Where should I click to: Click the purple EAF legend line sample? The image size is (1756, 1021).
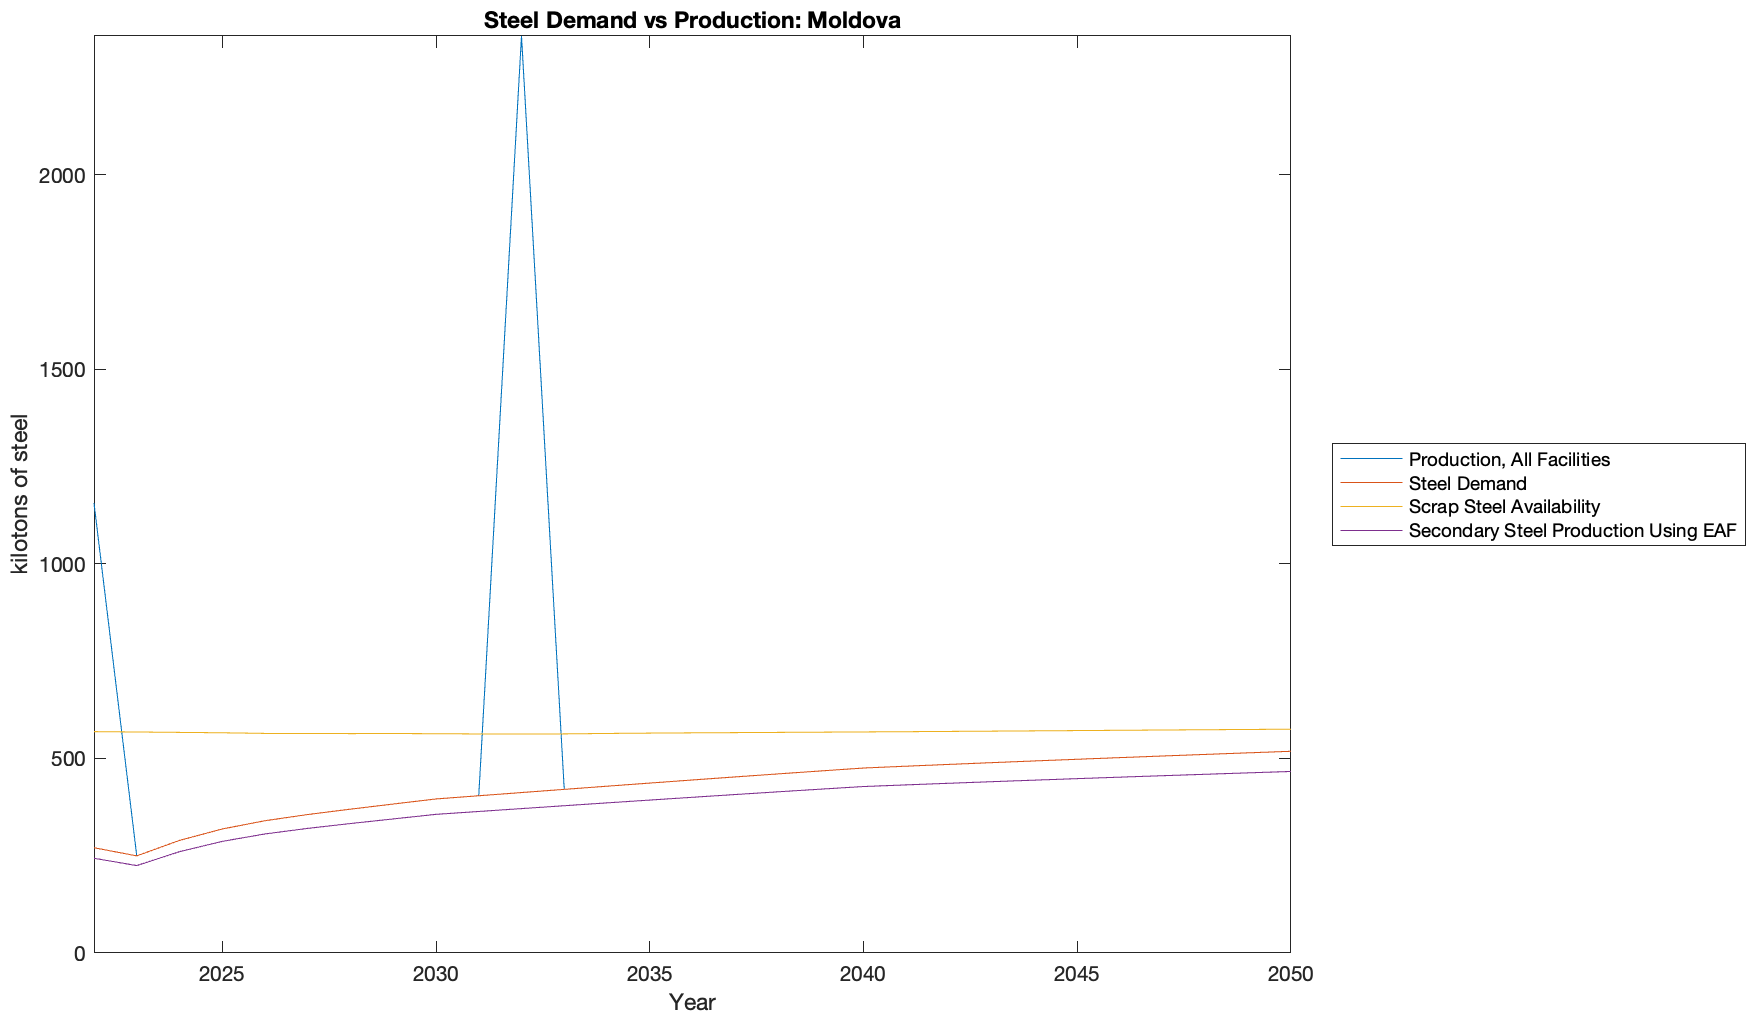[1370, 531]
